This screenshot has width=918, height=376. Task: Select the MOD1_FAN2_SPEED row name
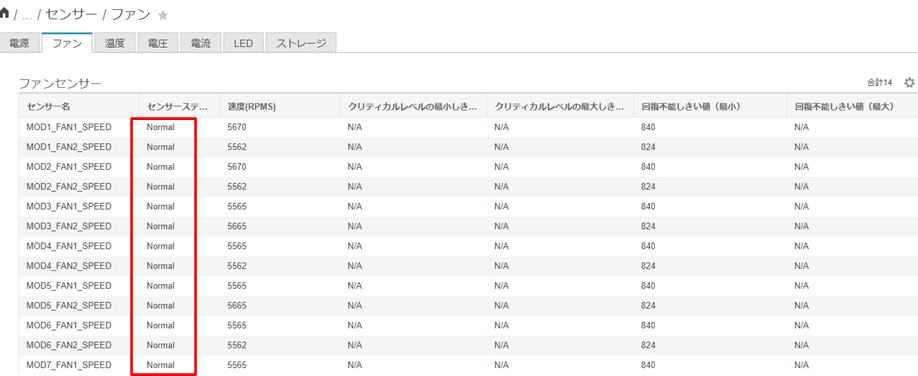68,147
